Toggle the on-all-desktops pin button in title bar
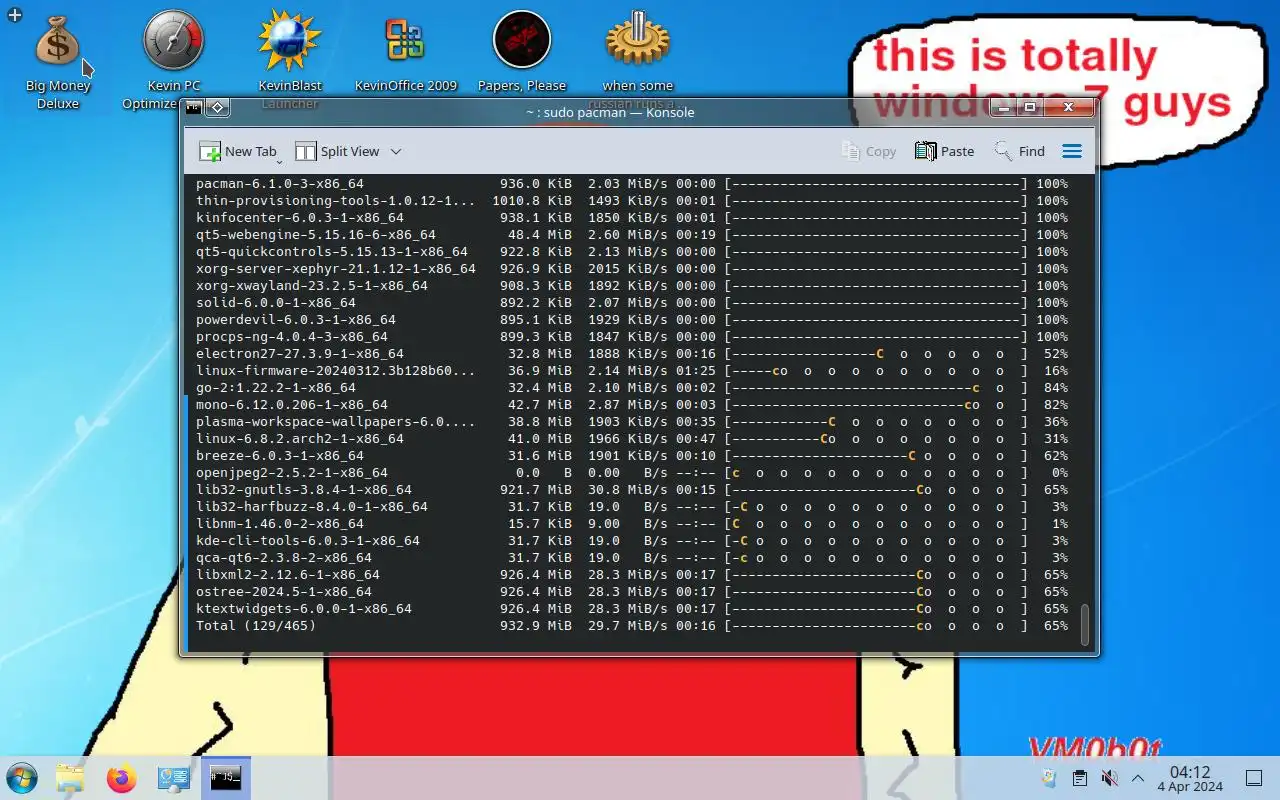This screenshot has height=800, width=1280. 218,107
